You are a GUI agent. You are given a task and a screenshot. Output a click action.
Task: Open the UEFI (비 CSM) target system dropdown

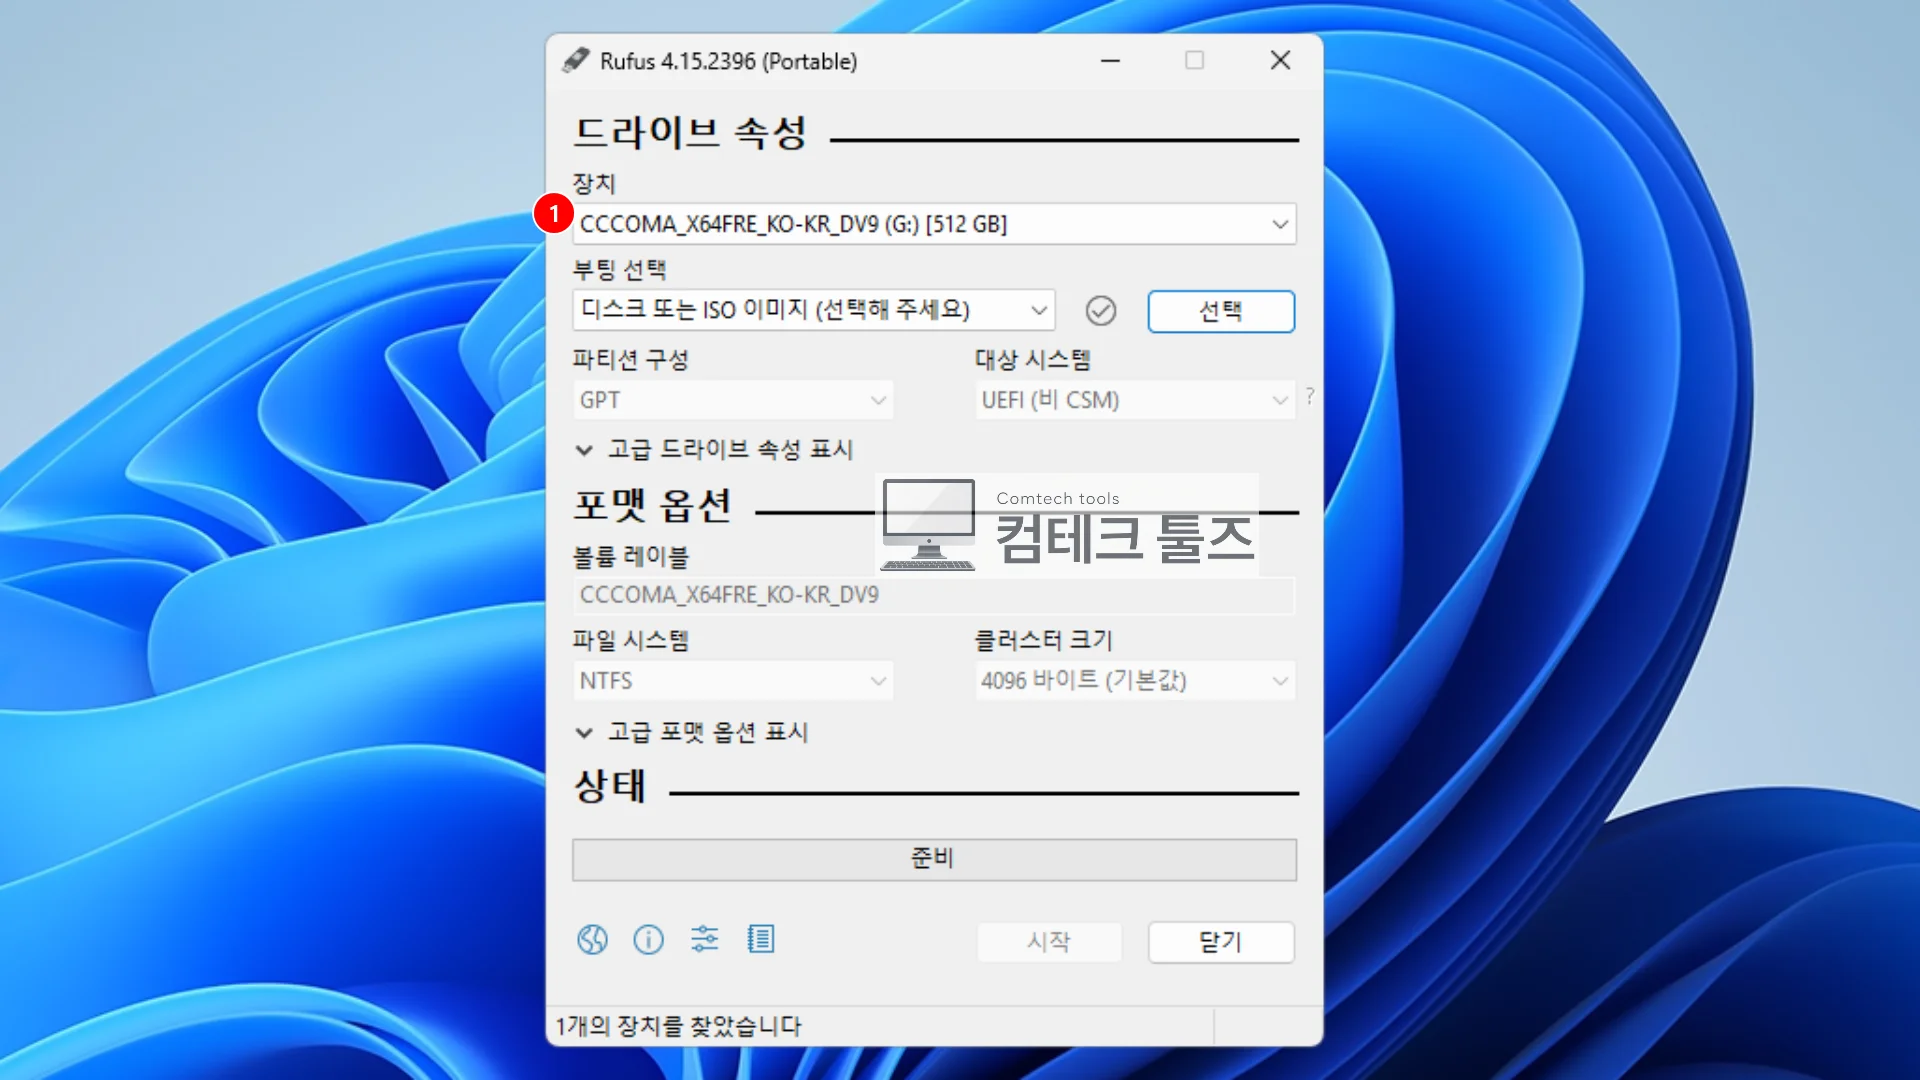pyautogui.click(x=1135, y=400)
